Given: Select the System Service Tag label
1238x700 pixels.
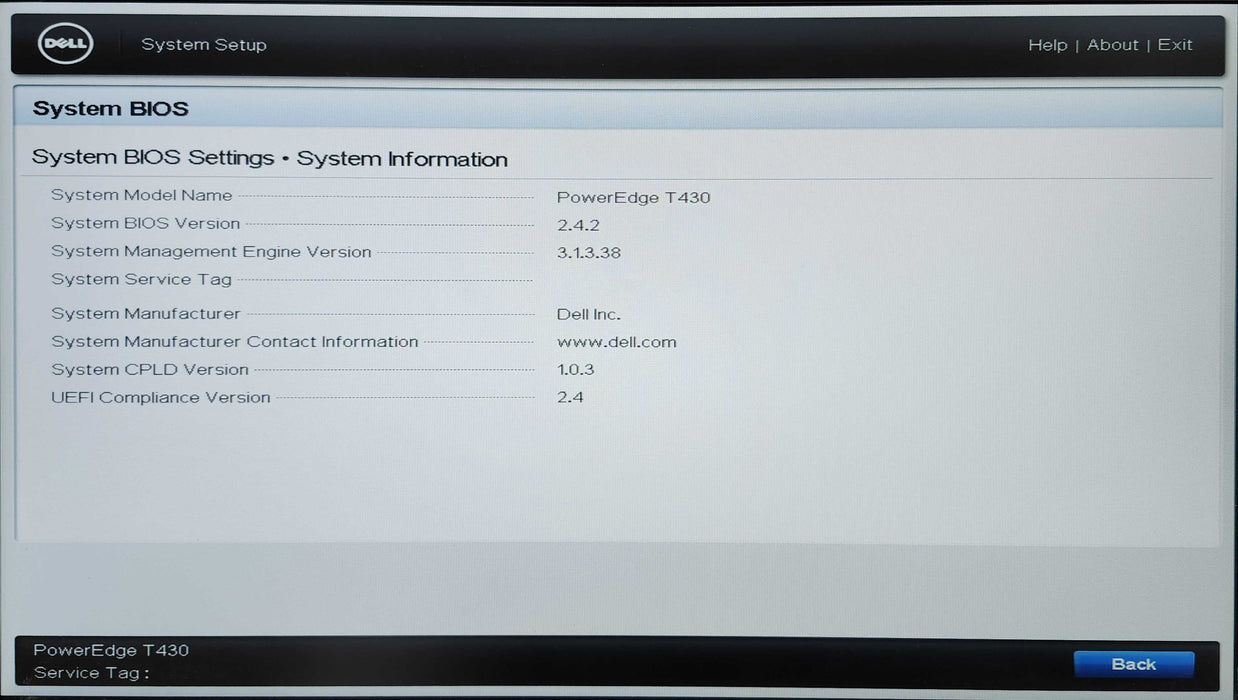Looking at the screenshot, I should pyautogui.click(x=141, y=279).
